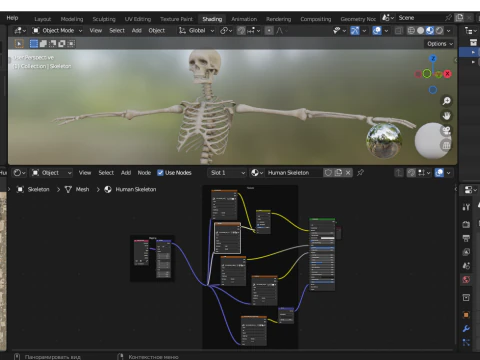This screenshot has height=360, width=480.
Task: Open the Scene properties tab icon
Action: click(466, 266)
